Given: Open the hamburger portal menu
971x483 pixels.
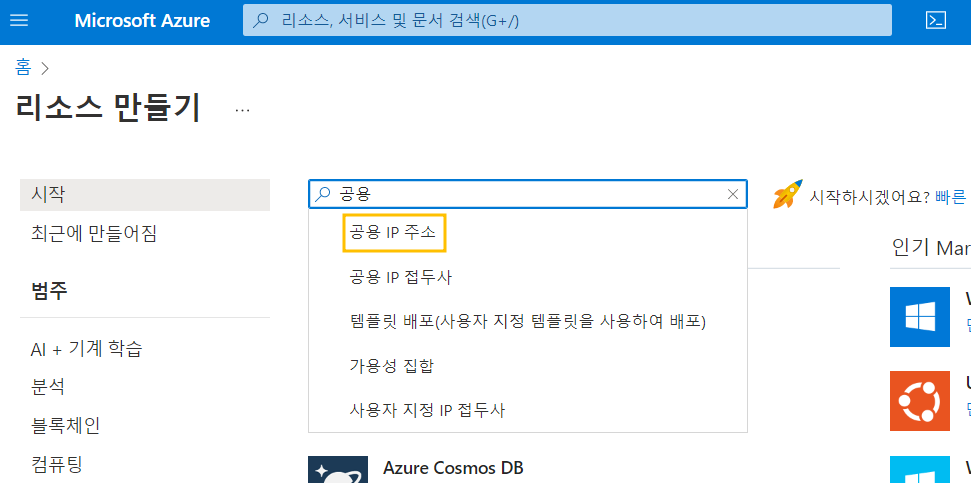Looking at the screenshot, I should tap(19, 20).
